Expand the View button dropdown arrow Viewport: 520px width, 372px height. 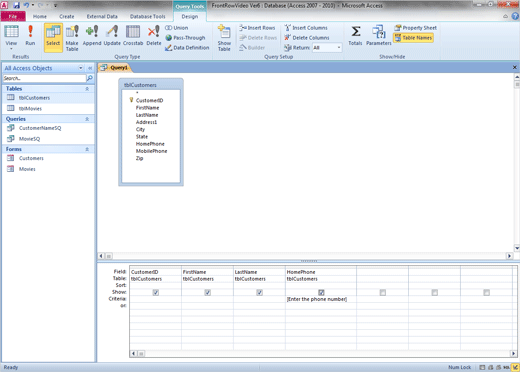pyautogui.click(x=11, y=49)
